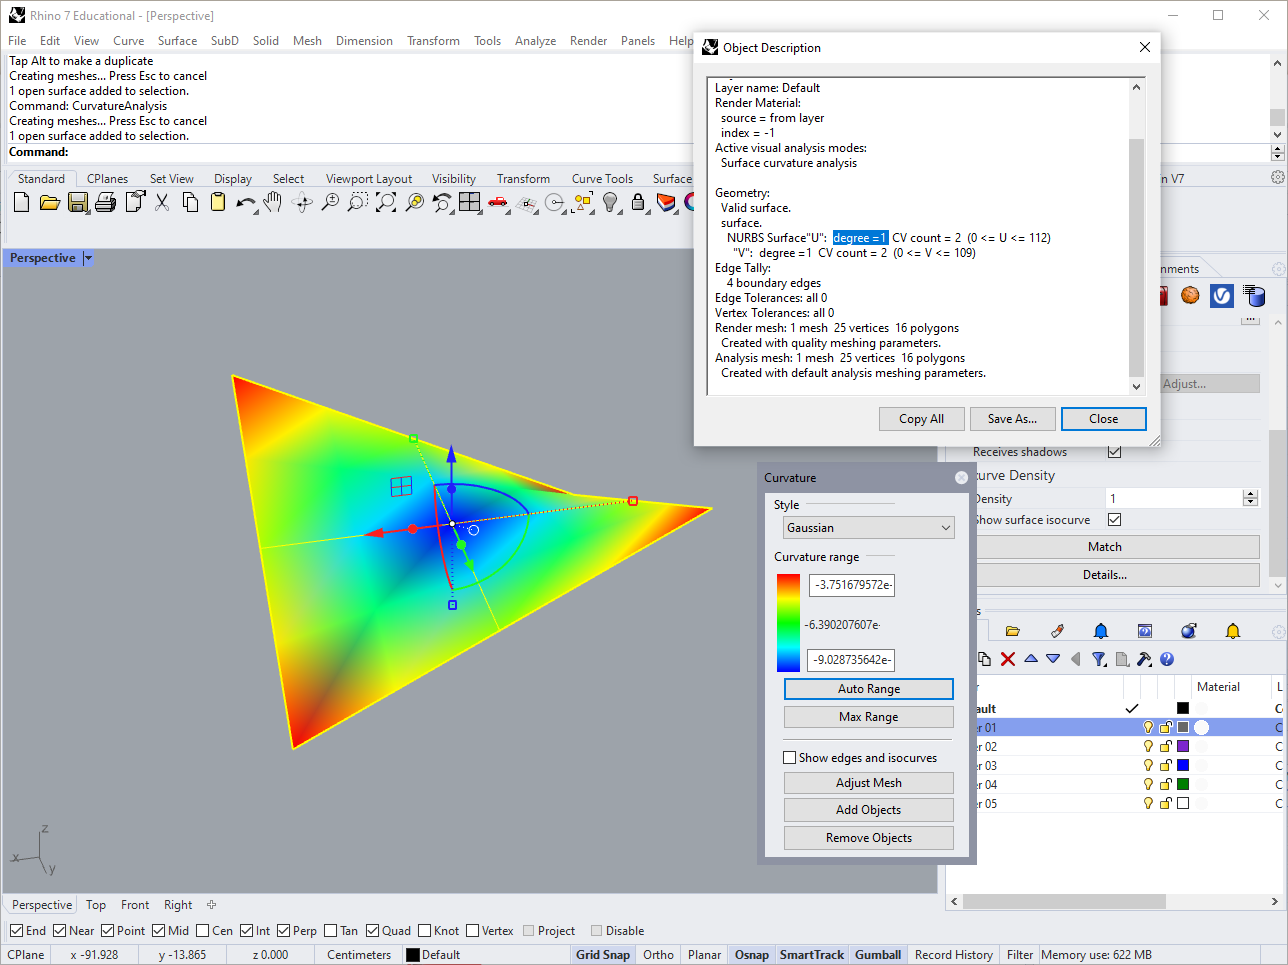Click the padlock Lock objects icon

[x=638, y=203]
